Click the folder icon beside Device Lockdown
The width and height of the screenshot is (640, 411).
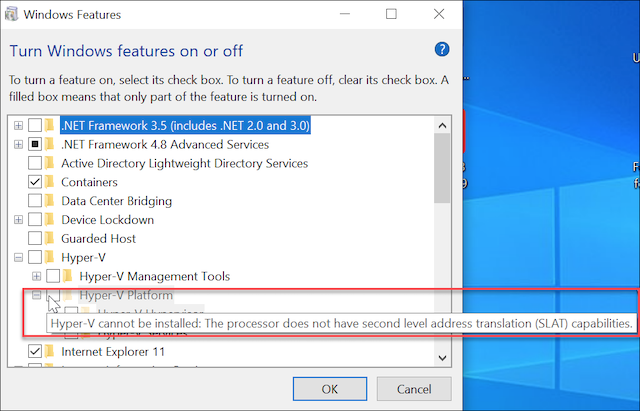click(x=49, y=220)
